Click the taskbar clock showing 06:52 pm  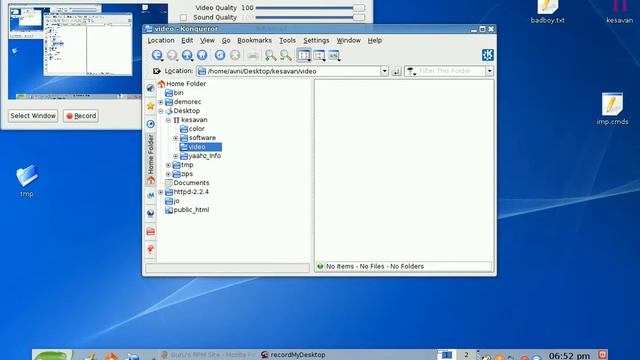click(x=569, y=356)
